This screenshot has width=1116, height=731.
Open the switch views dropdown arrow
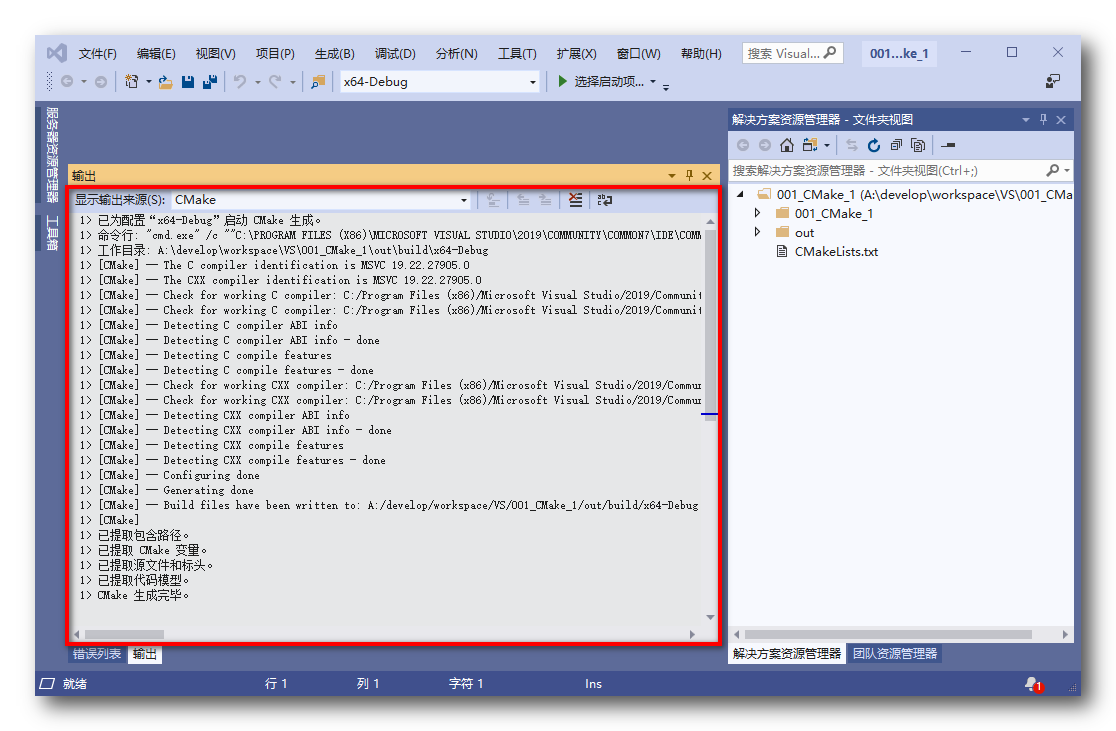click(x=827, y=145)
